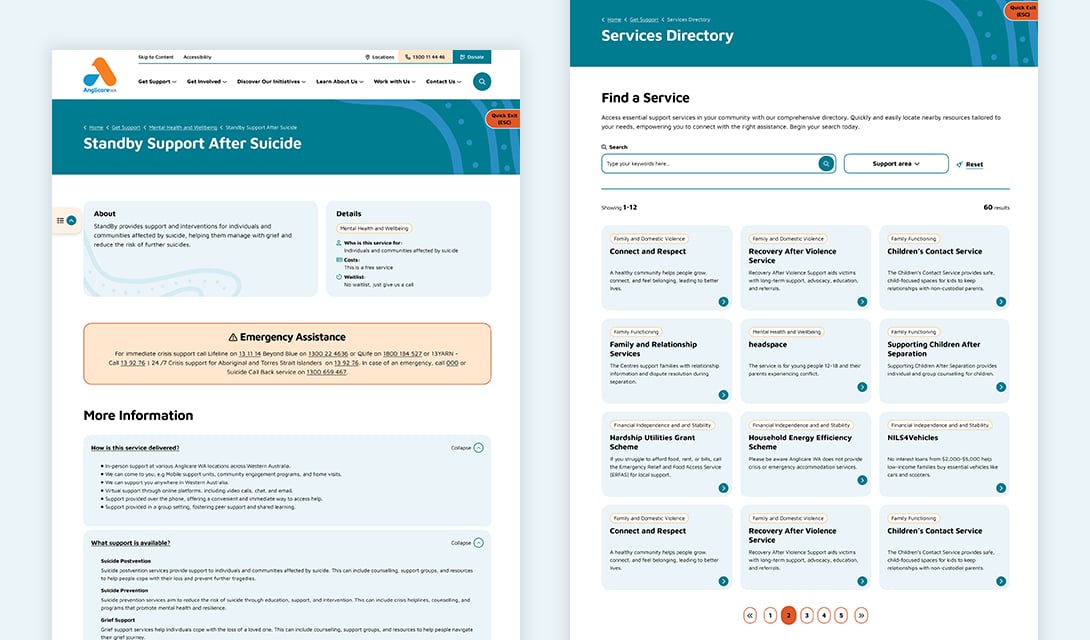The height and width of the screenshot is (640, 1090).
Task: Open the headspace card arrow button
Action: click(862, 395)
